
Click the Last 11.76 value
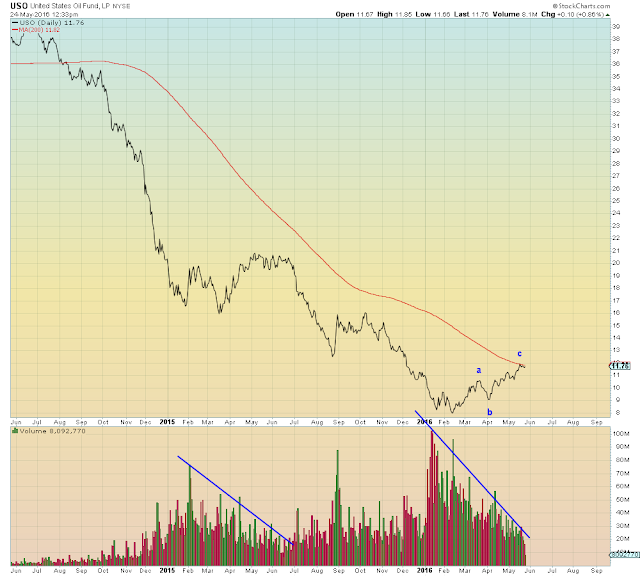471,14
